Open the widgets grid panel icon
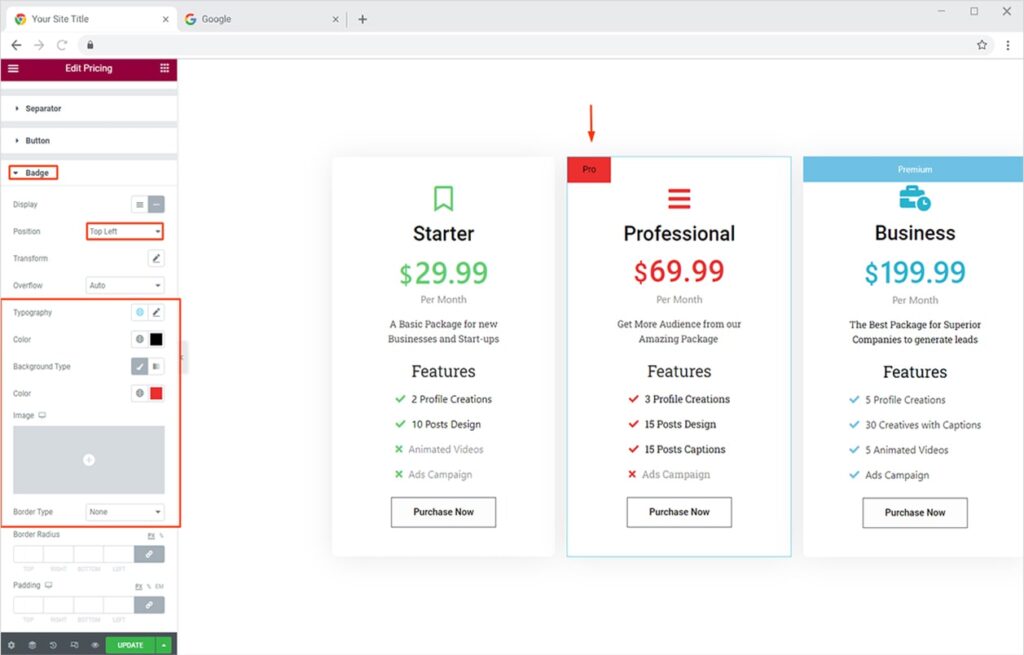This screenshot has height=655, width=1024. point(164,68)
